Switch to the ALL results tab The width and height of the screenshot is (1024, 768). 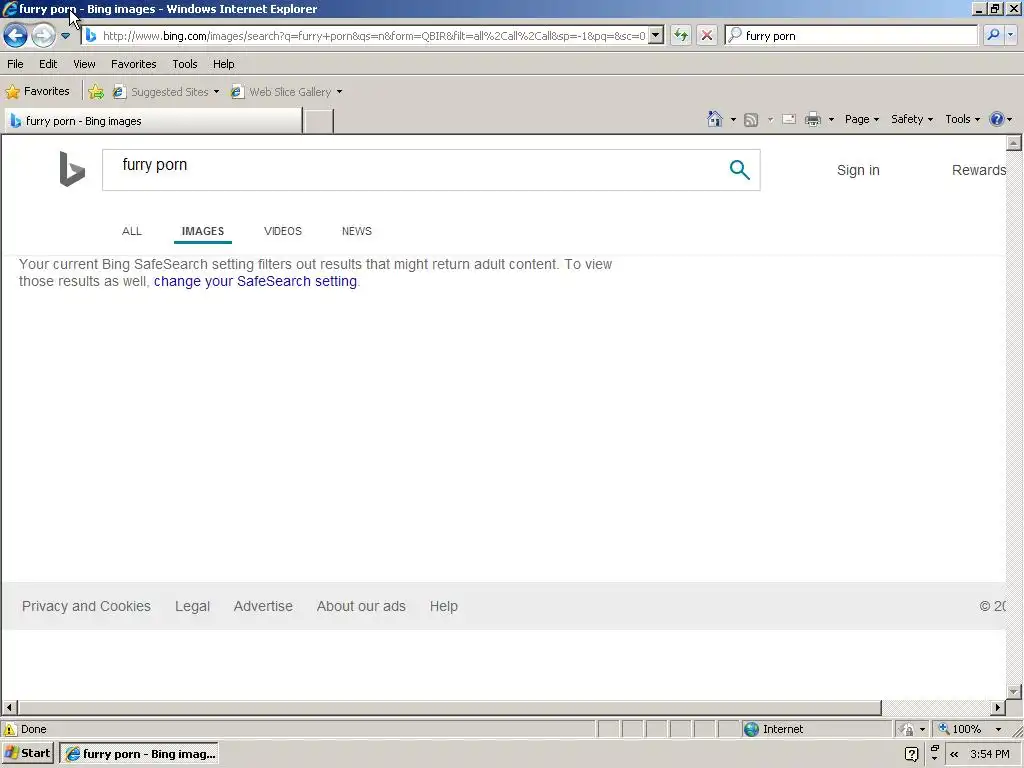click(131, 231)
